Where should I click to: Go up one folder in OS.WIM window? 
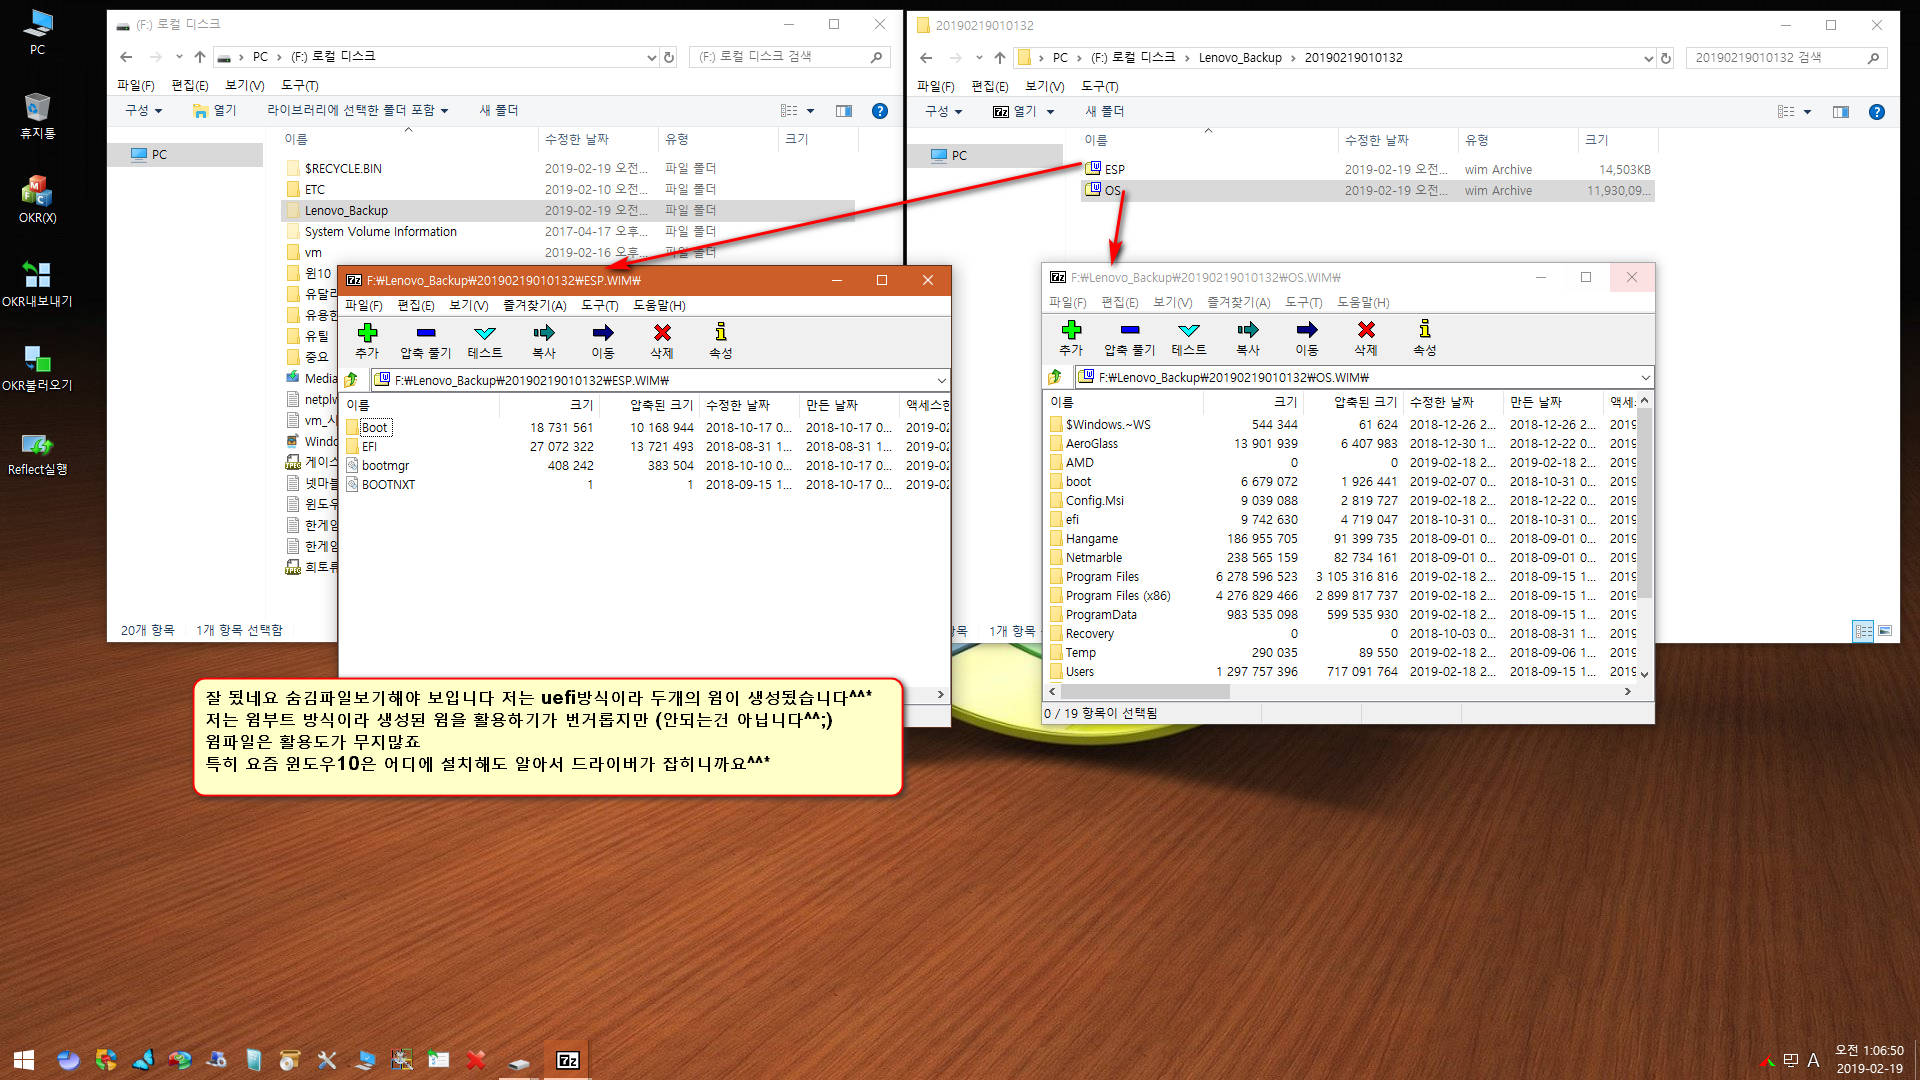click(x=1056, y=377)
